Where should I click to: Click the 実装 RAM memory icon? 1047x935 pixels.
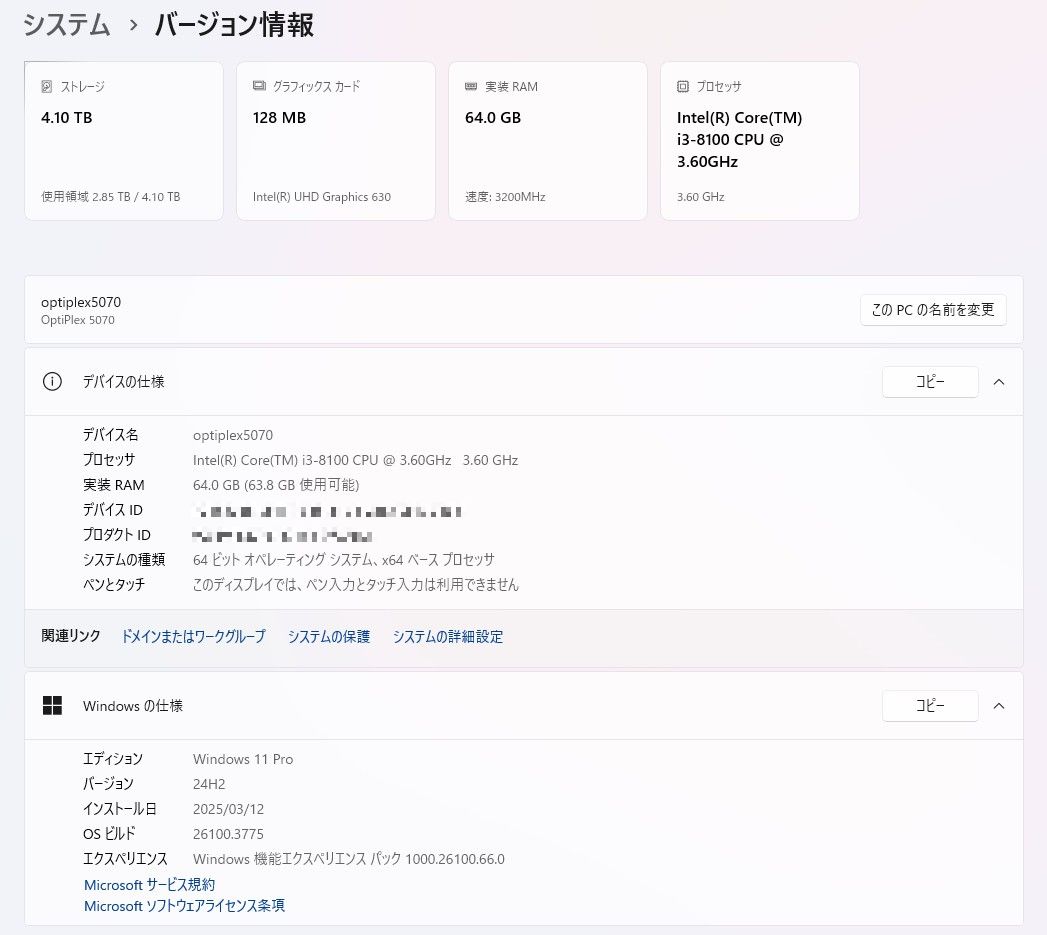[471, 86]
